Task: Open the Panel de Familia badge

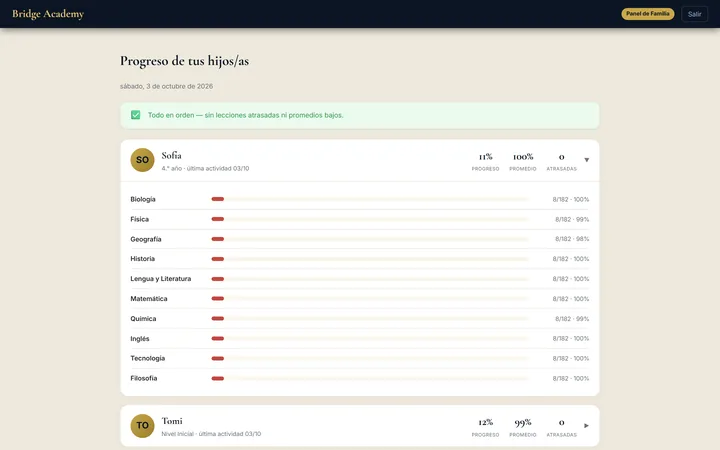Action: (647, 14)
